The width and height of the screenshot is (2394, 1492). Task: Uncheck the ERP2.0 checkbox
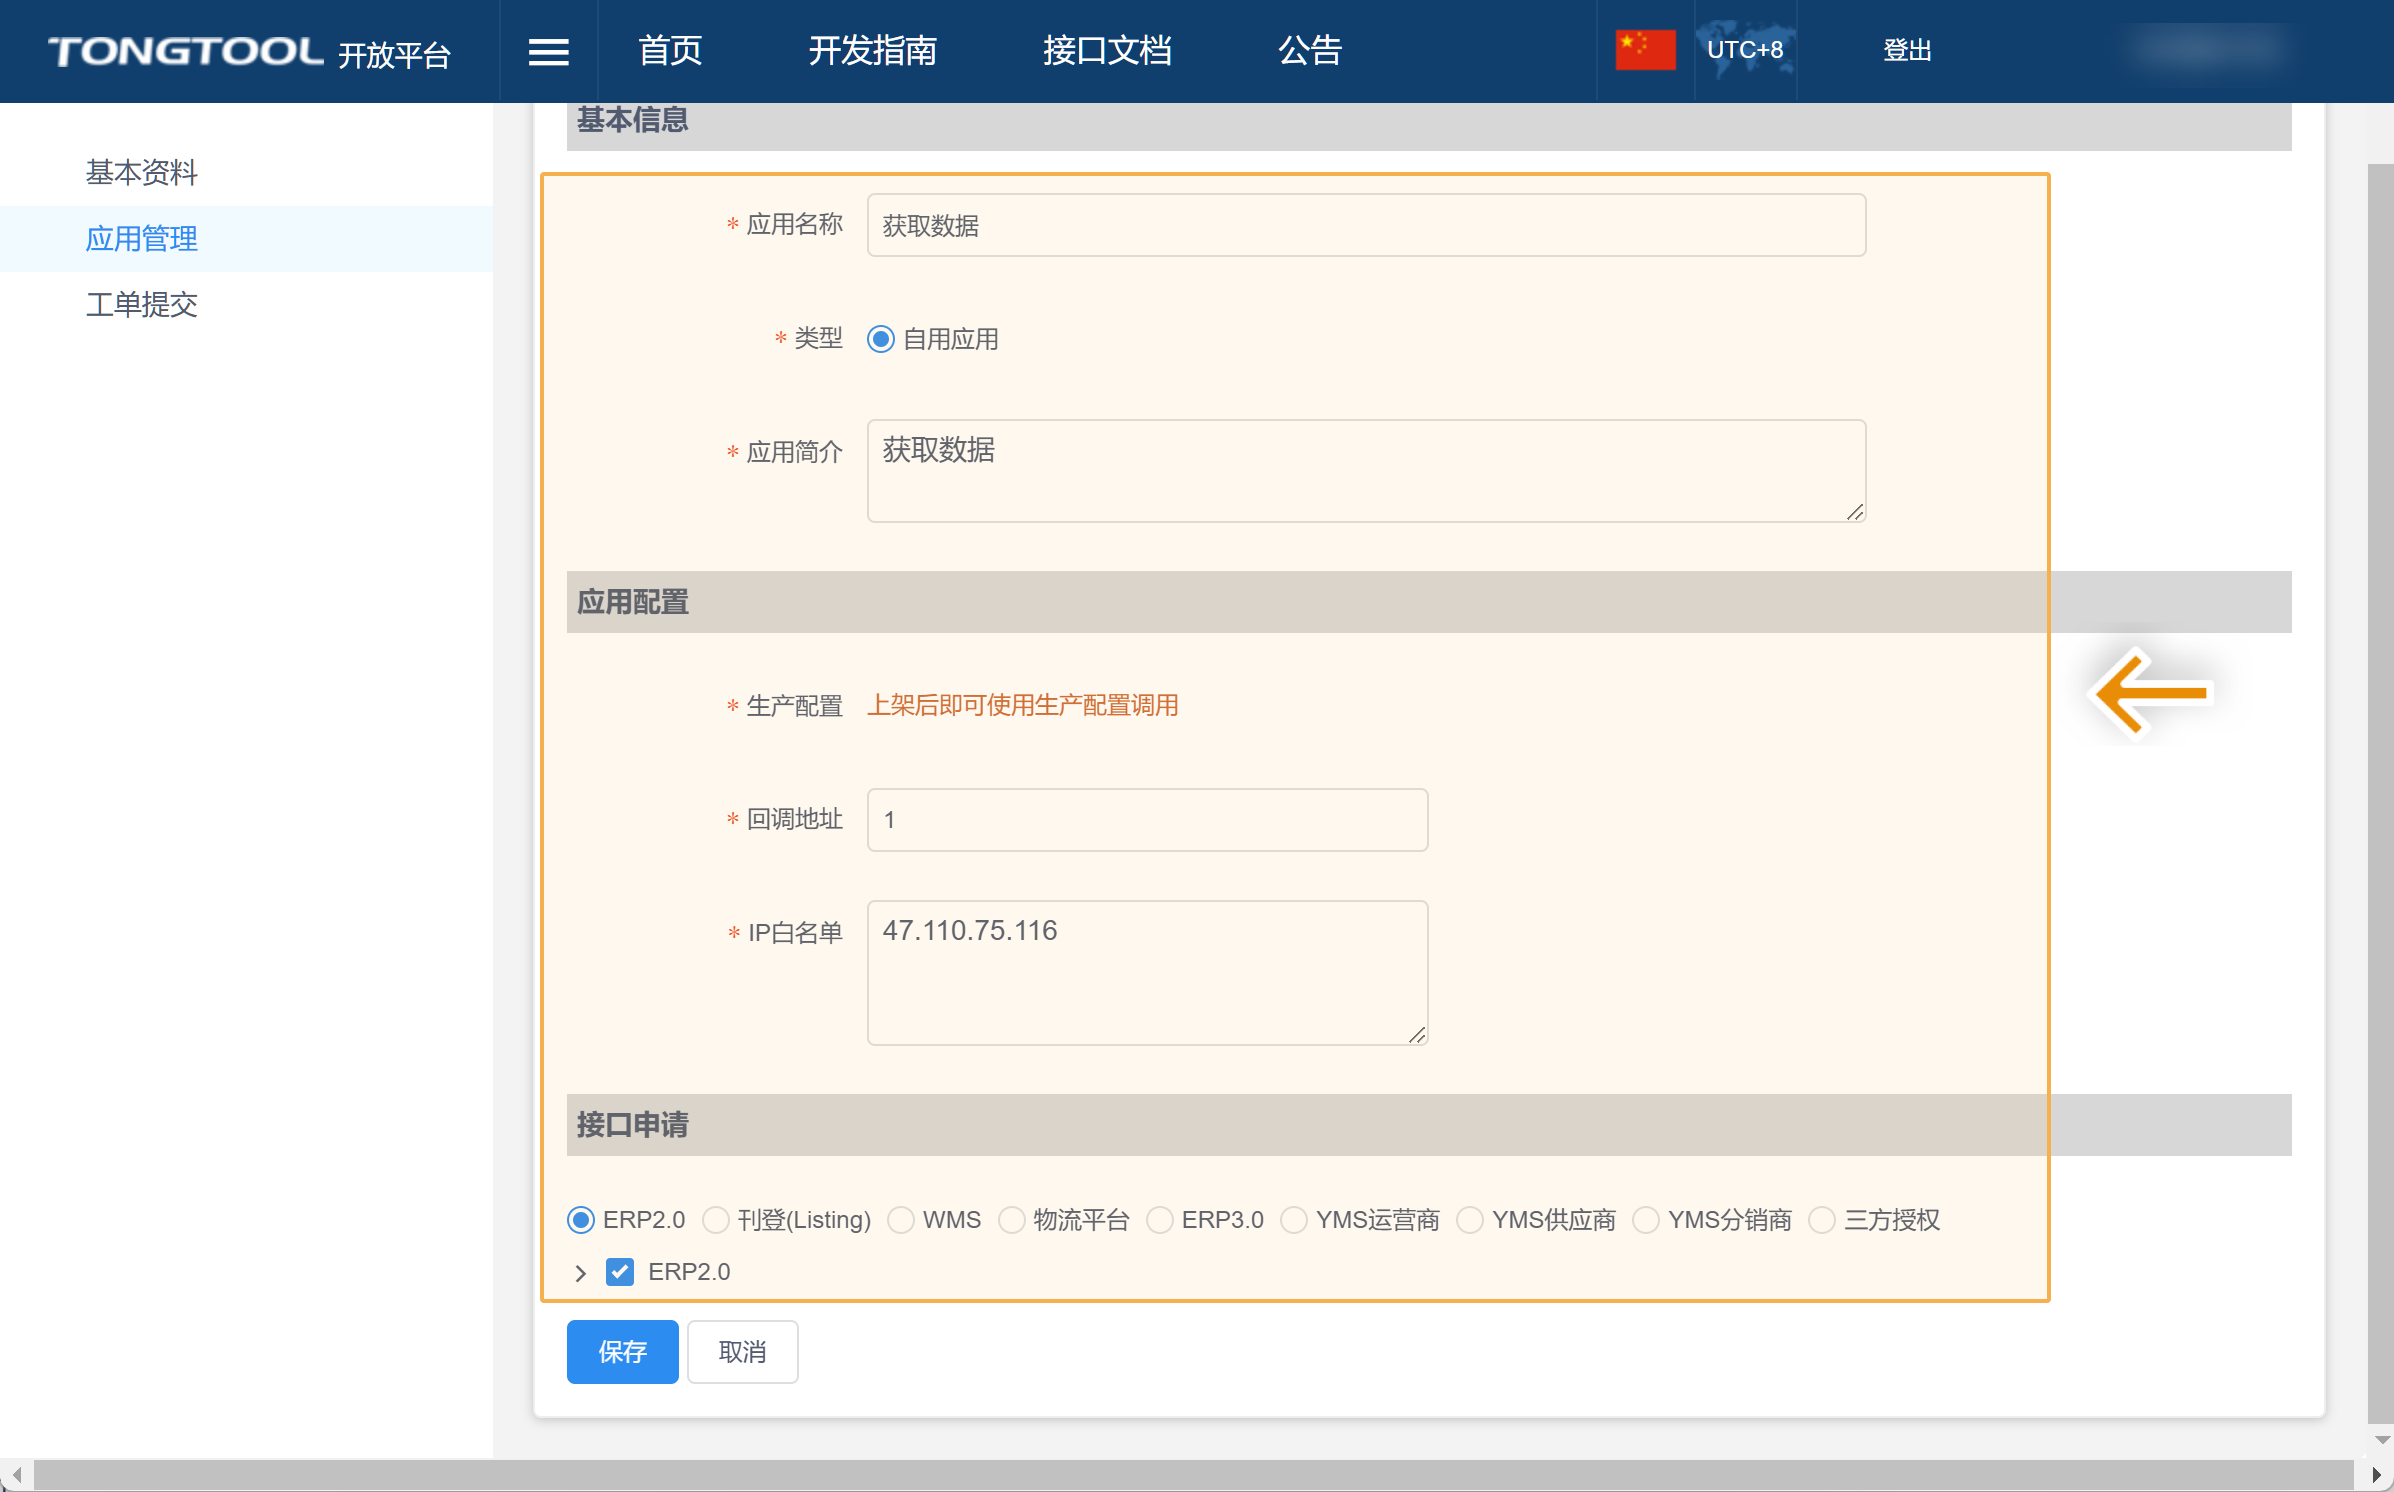[x=620, y=1272]
